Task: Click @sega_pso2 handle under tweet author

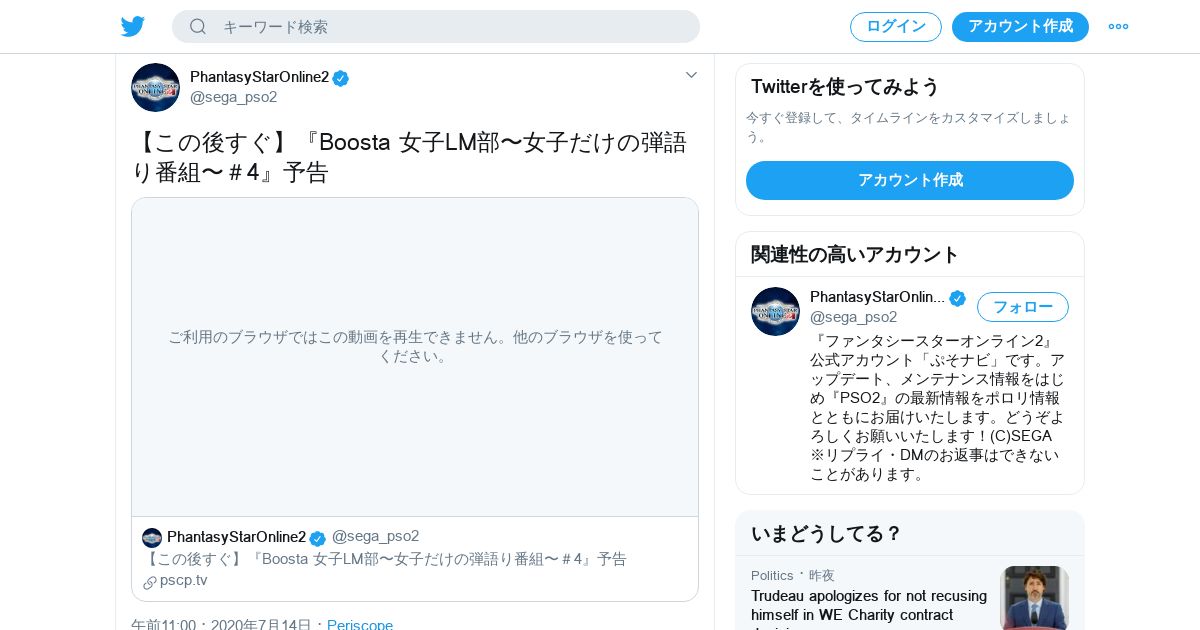Action: [x=233, y=97]
